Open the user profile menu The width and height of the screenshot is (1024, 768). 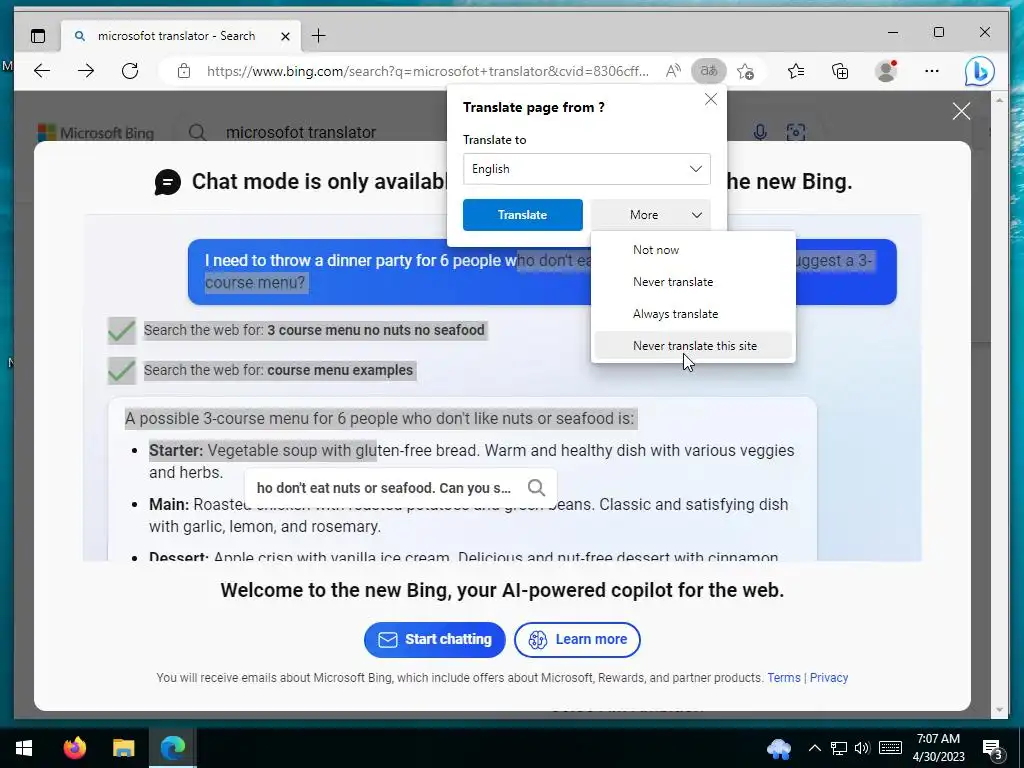pos(886,71)
